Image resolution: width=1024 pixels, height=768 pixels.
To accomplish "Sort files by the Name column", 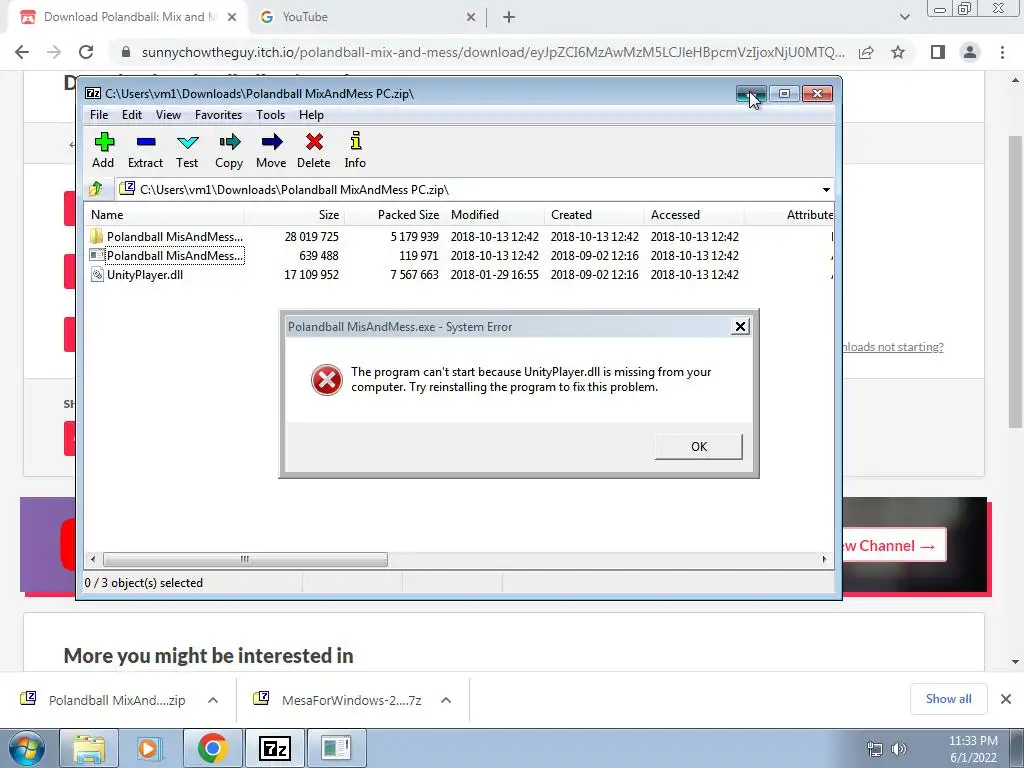I will (165, 215).
